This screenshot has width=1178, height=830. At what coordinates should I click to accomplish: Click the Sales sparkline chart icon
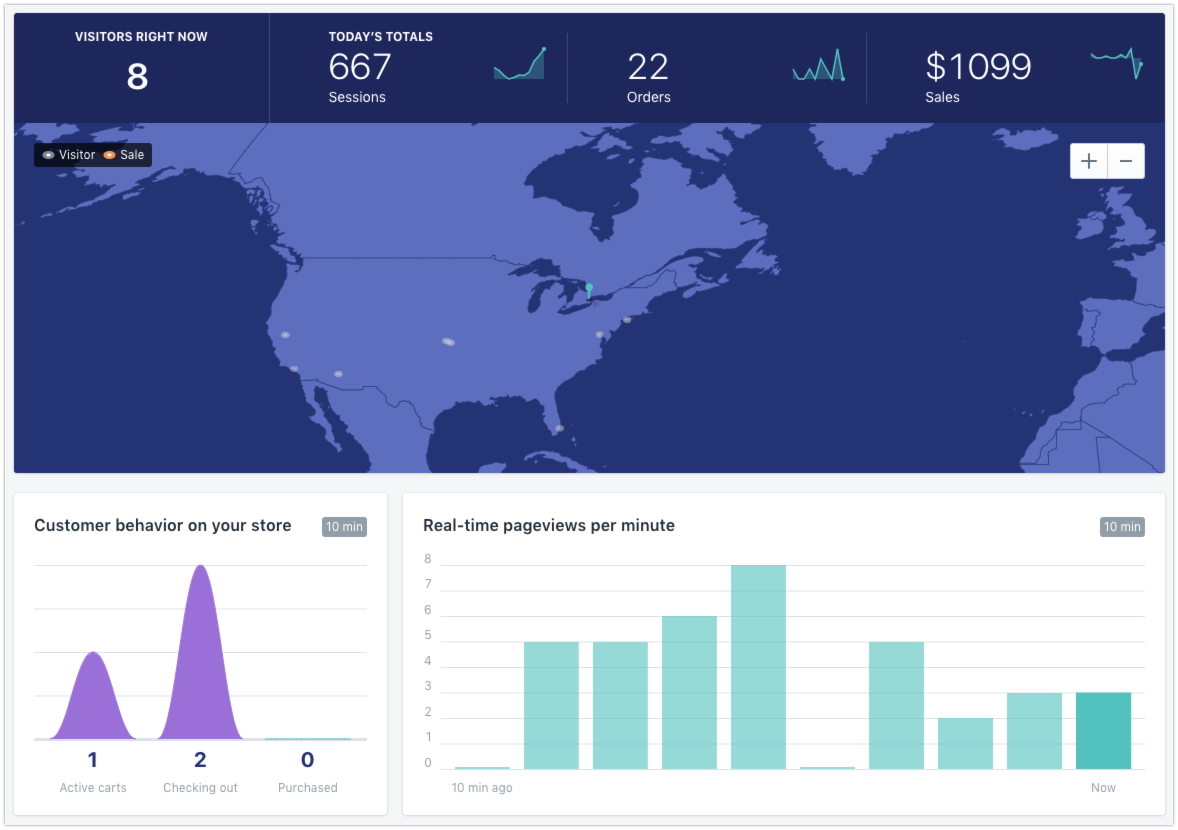(x=1117, y=63)
